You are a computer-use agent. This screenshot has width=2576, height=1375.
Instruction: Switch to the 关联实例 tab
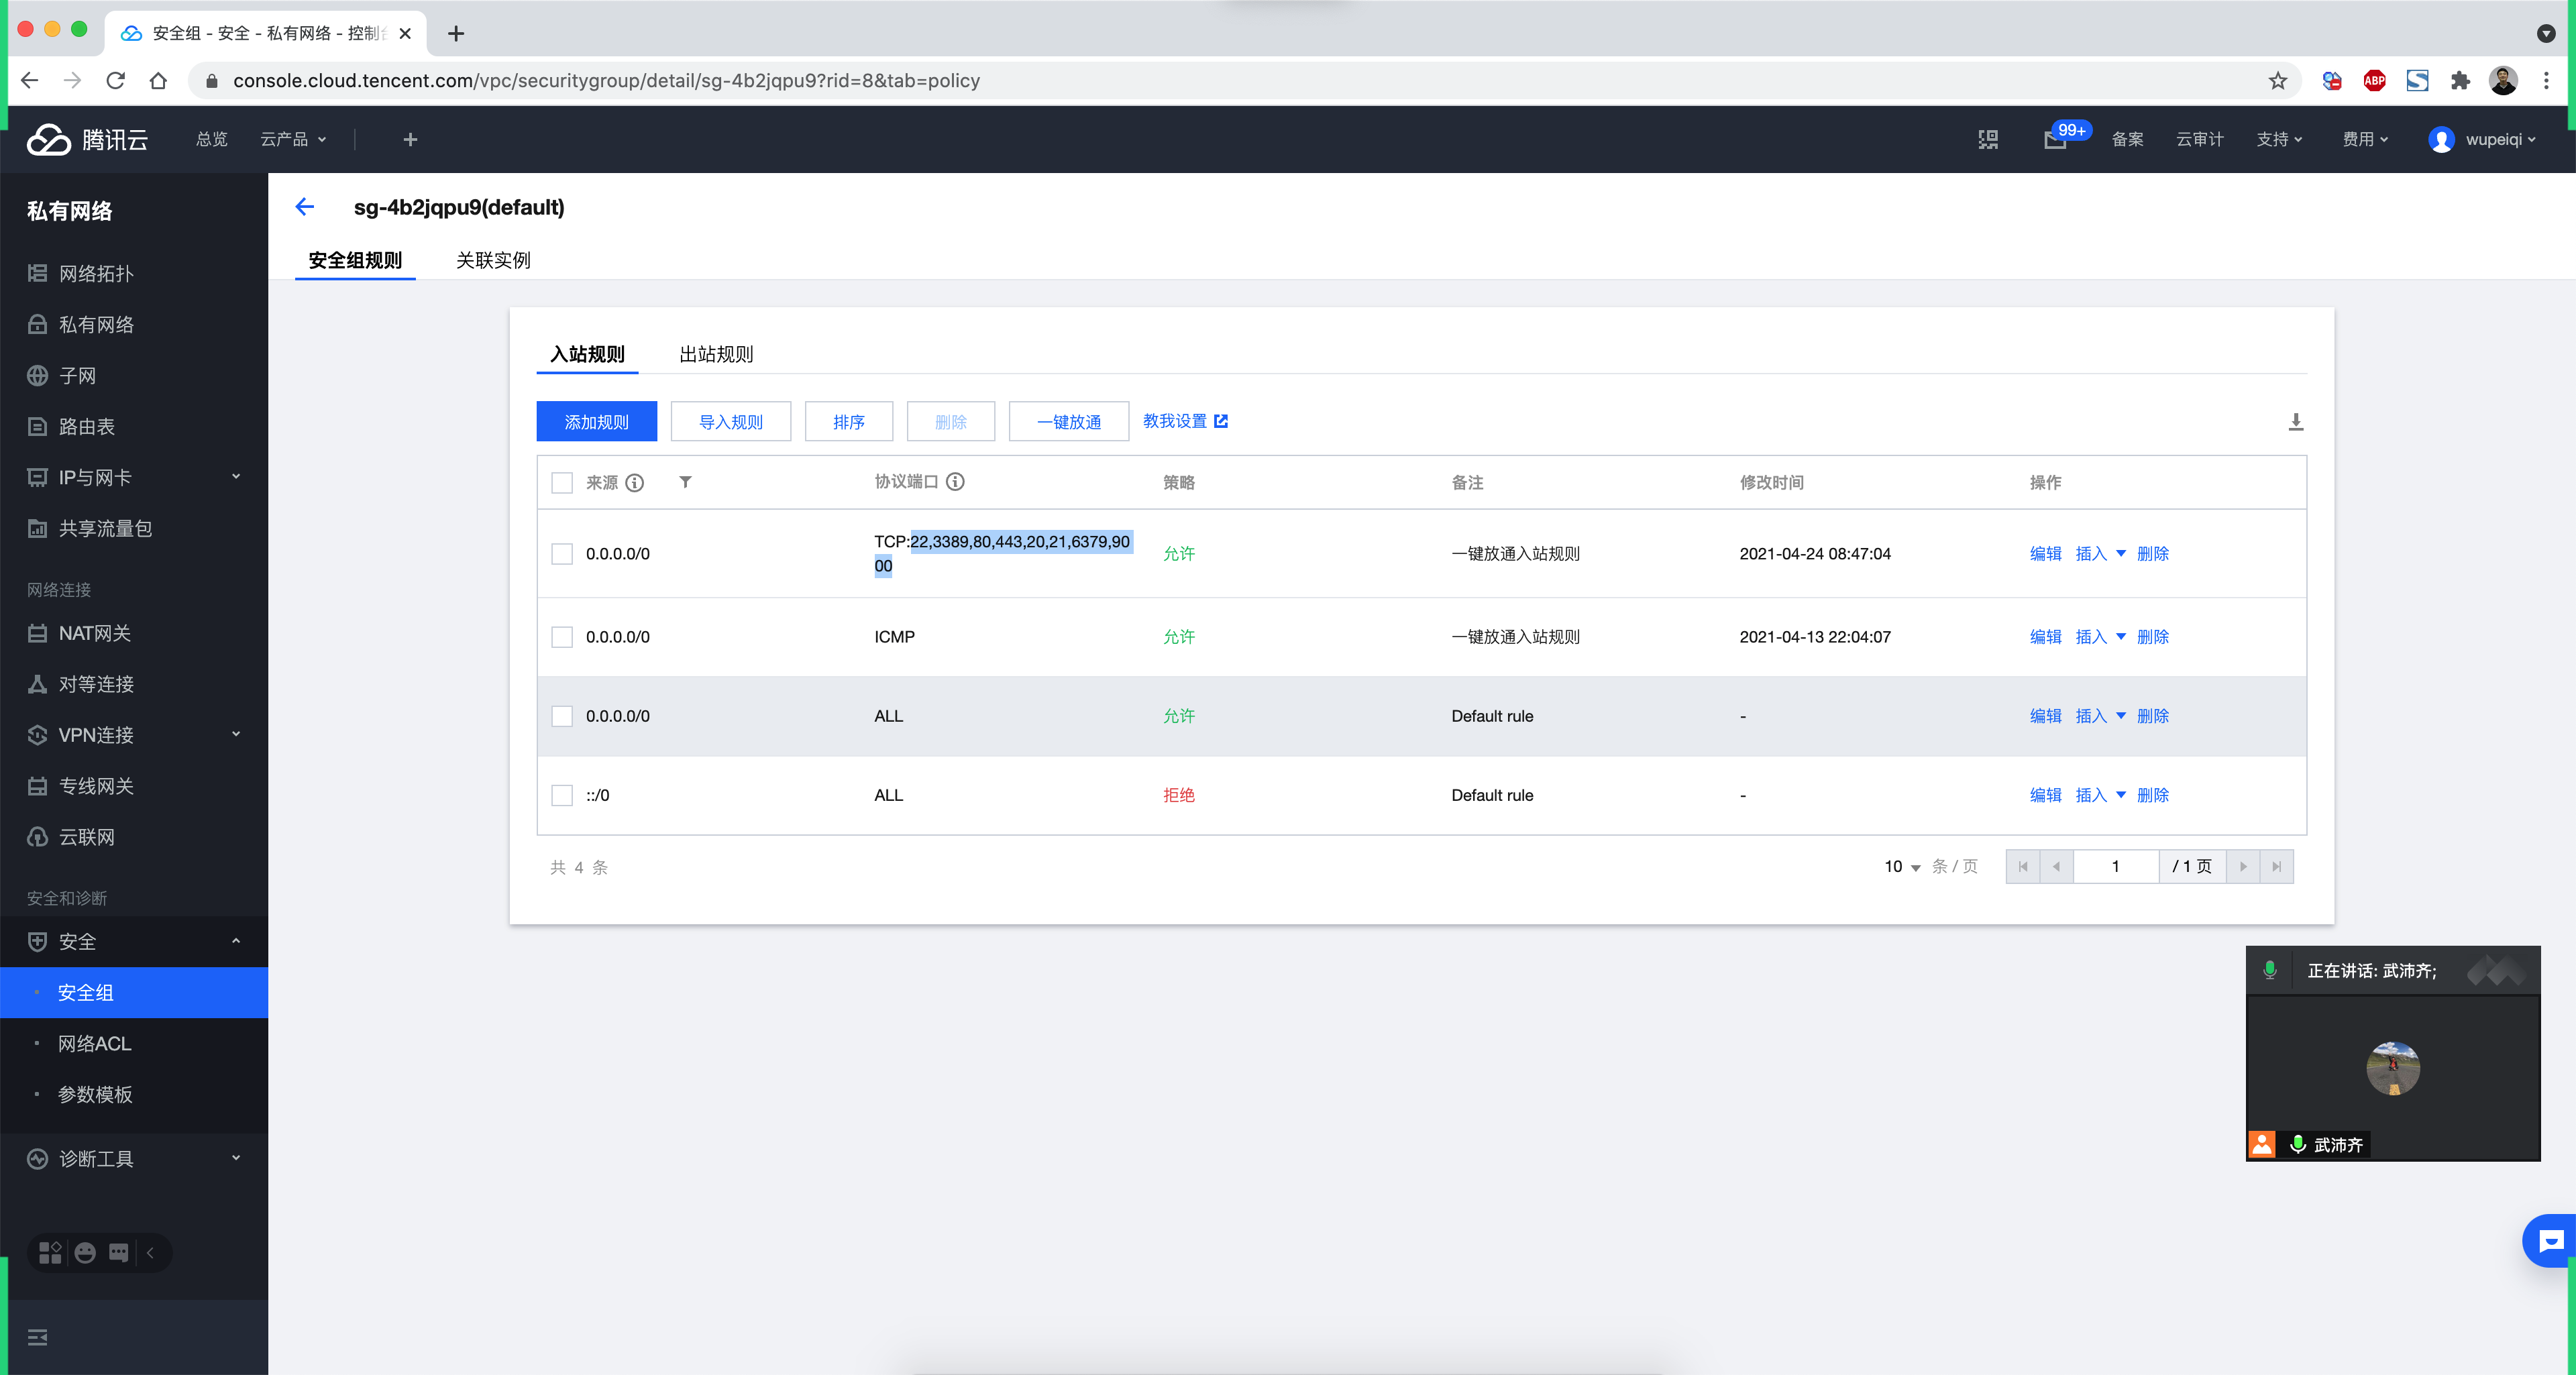[493, 260]
